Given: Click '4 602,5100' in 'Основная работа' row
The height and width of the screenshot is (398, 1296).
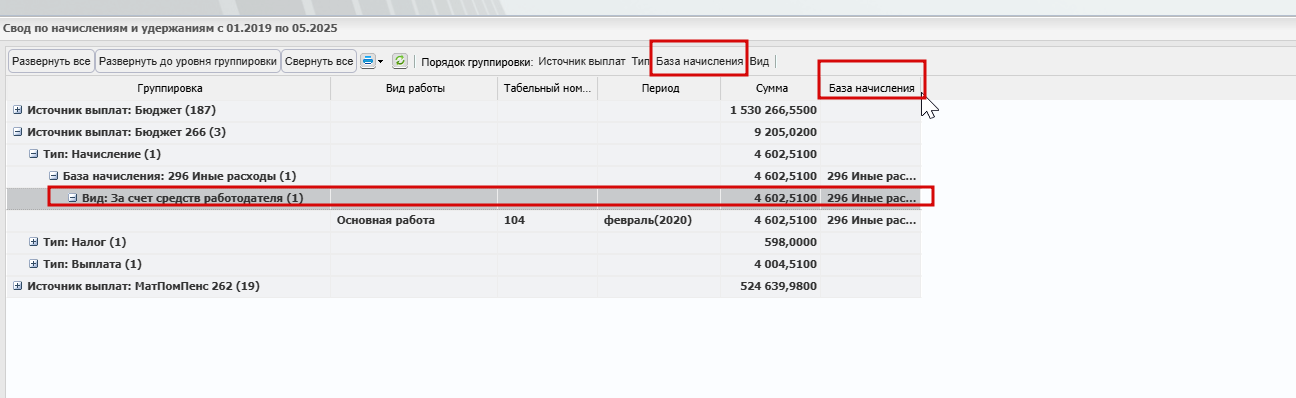Looking at the screenshot, I should 786,220.
